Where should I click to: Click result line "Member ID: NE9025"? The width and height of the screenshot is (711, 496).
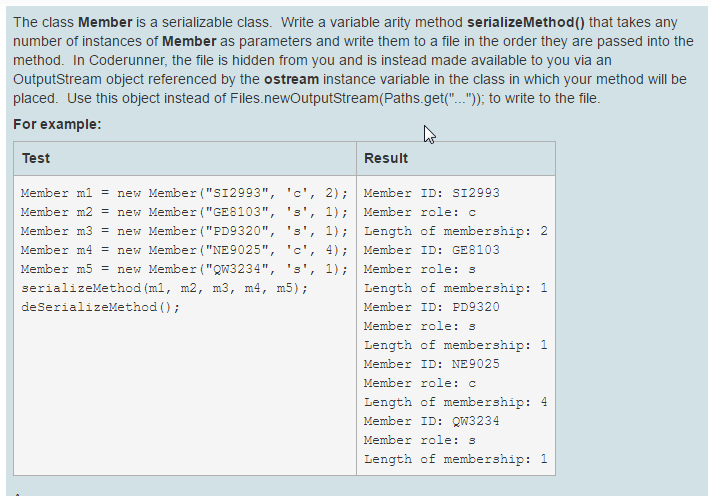[x=432, y=364]
